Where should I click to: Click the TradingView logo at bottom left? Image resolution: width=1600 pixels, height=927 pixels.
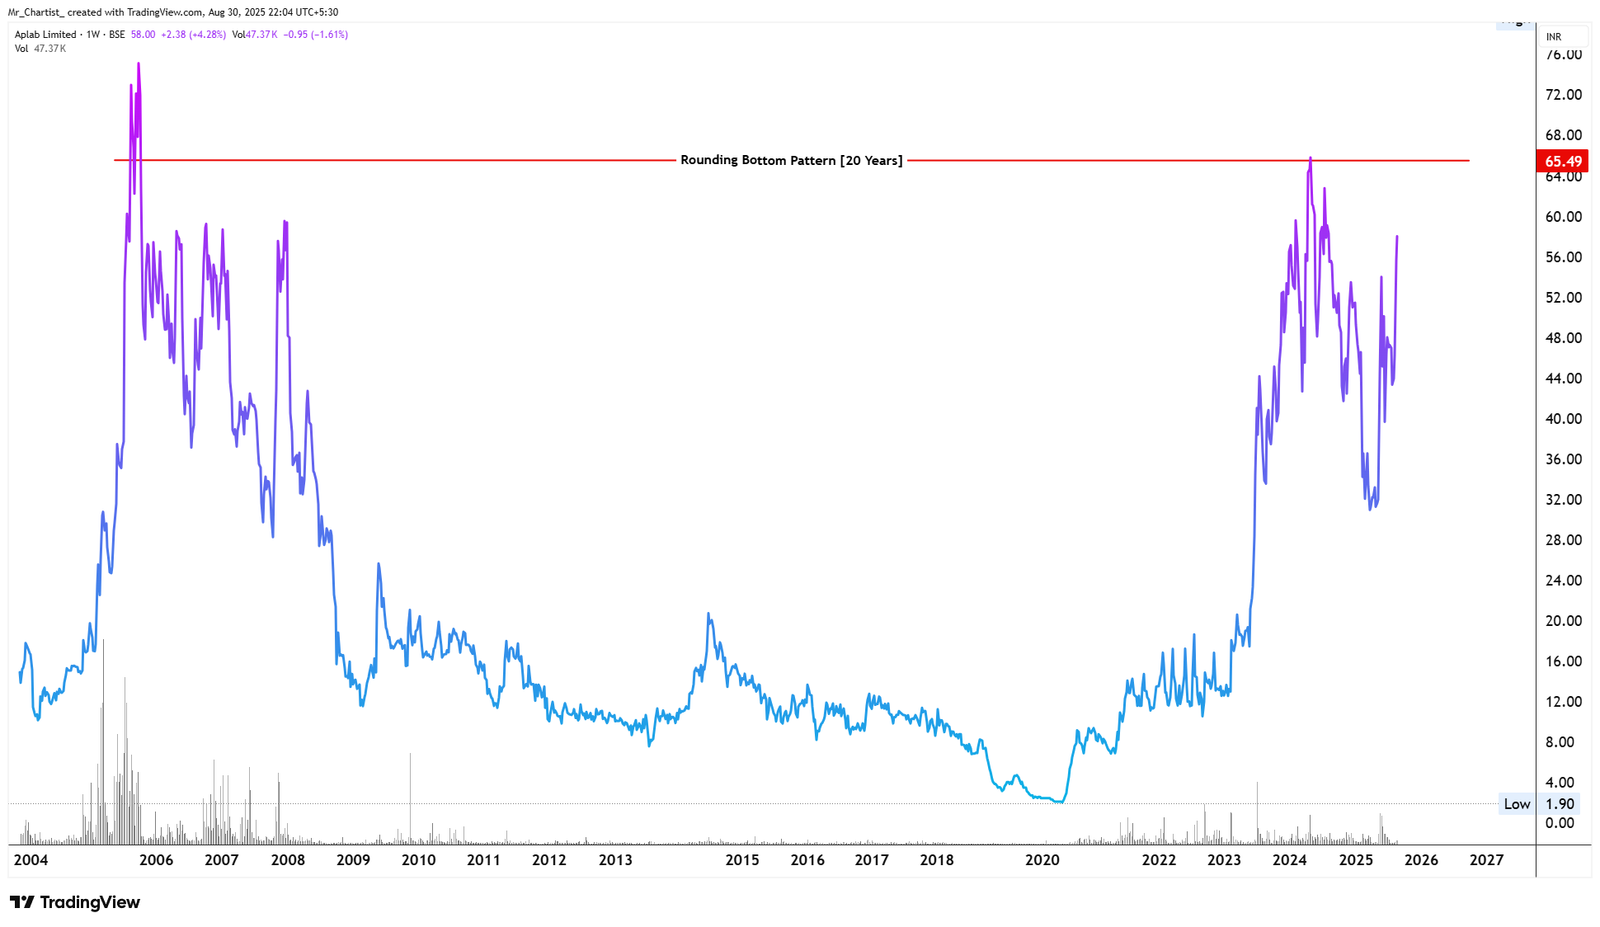24,902
